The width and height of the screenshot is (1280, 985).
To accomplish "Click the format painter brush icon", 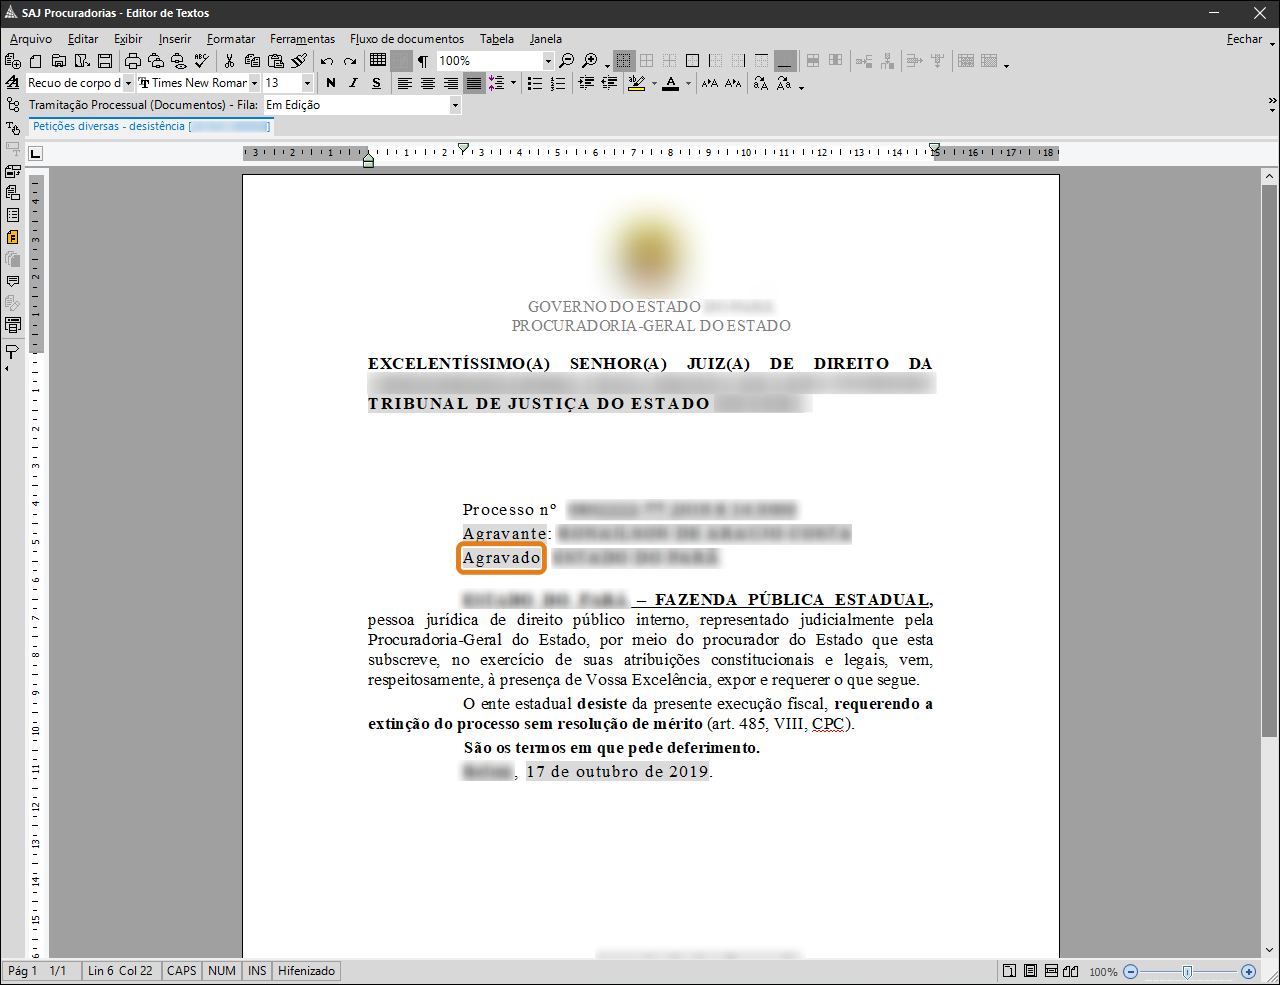I will [299, 61].
